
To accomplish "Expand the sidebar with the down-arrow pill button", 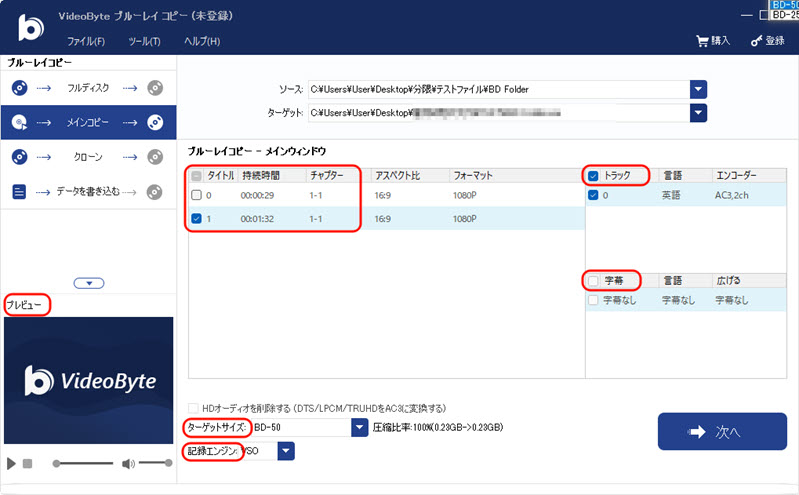I will 89,283.
